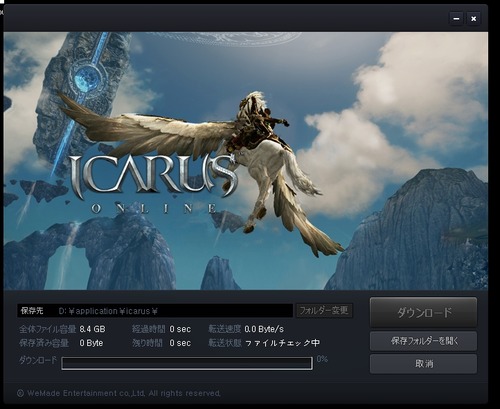The width and height of the screenshot is (500, 409).
Task: Click the ファイルチェック中 transfer status text
Action: [x=282, y=343]
